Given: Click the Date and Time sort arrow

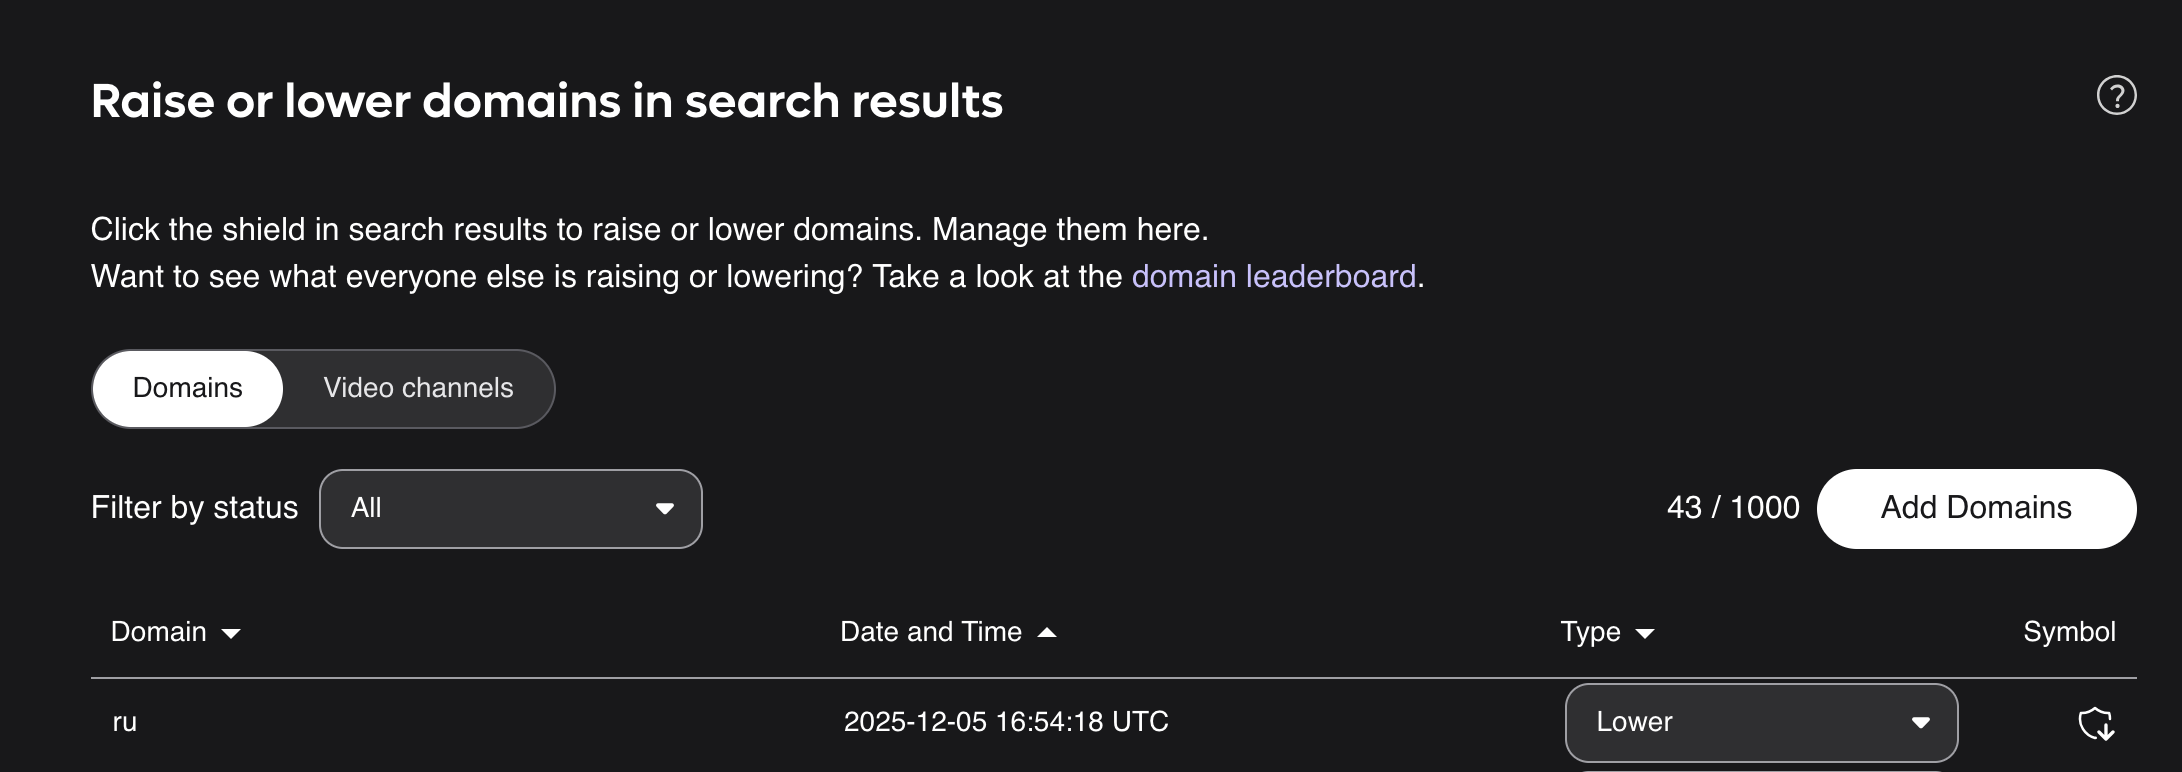Looking at the screenshot, I should pos(1047,632).
